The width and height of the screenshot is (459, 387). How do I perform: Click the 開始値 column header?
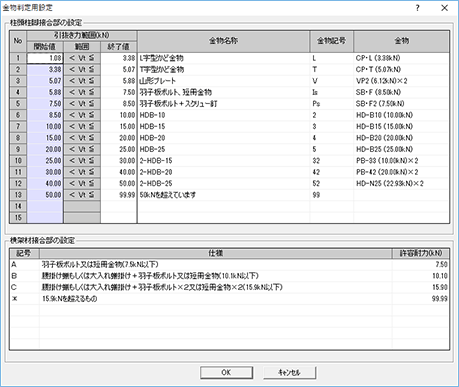point(45,47)
